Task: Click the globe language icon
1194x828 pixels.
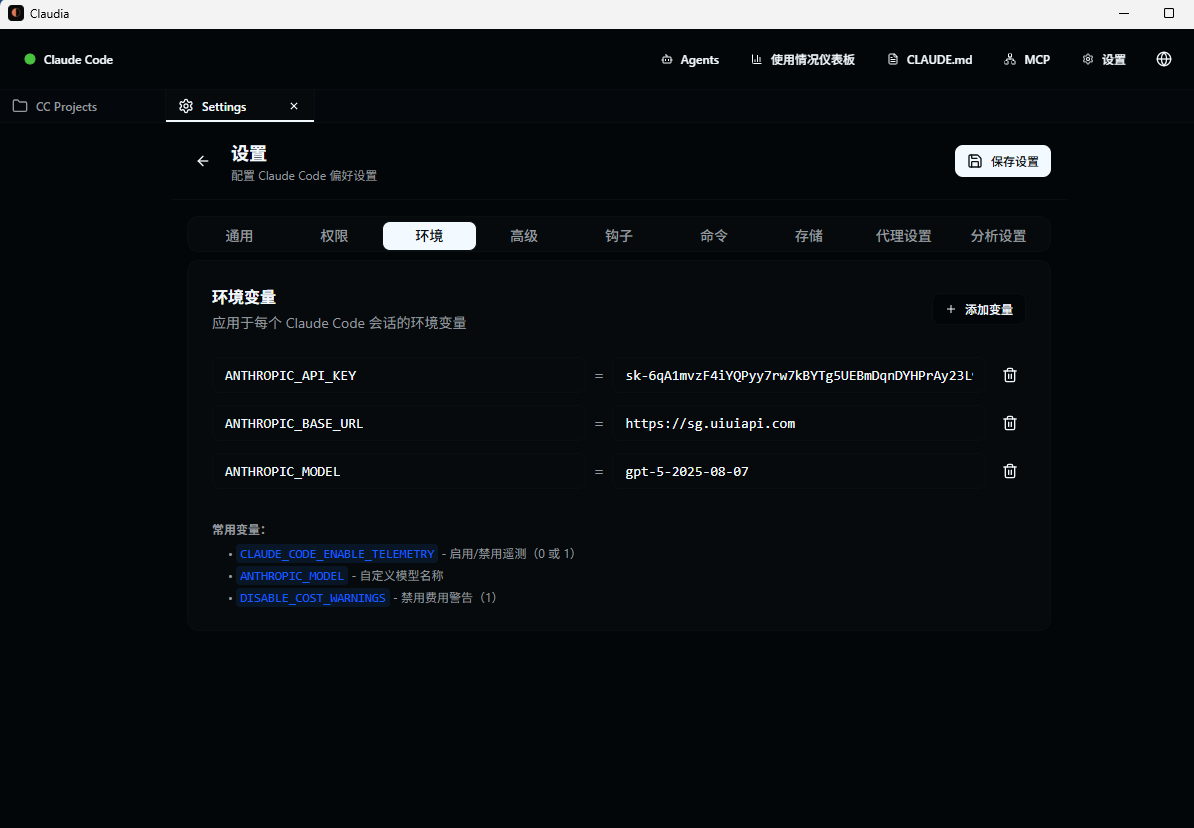Action: [1164, 59]
